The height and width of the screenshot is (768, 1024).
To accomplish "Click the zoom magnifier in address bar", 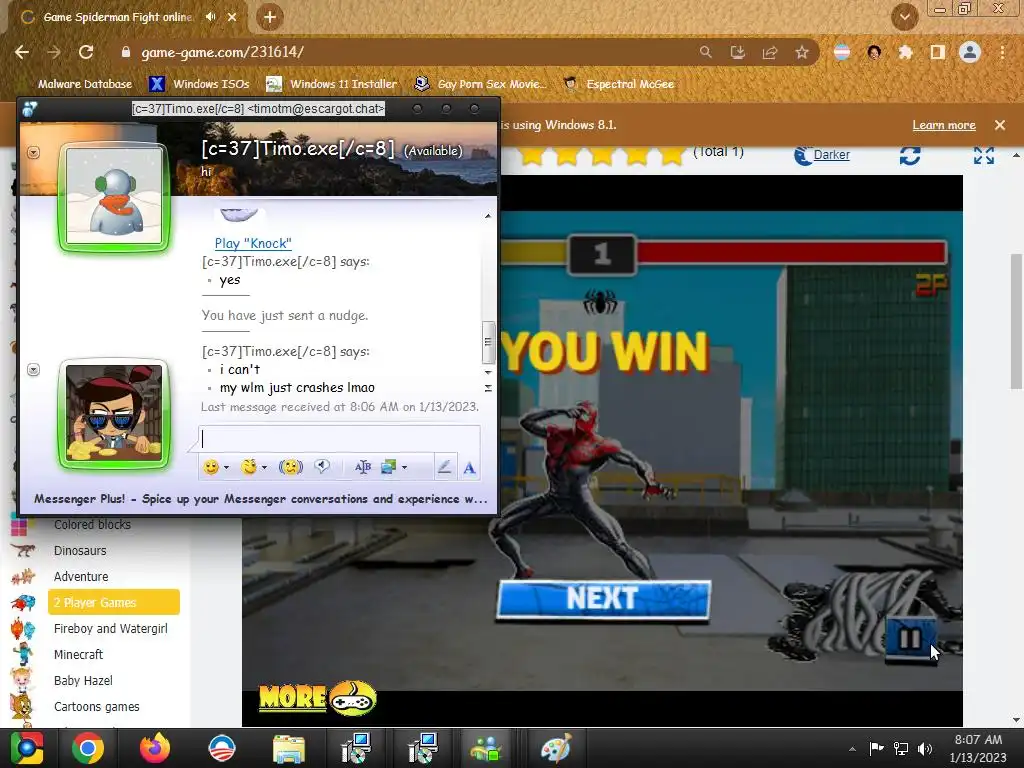I will [x=705, y=52].
